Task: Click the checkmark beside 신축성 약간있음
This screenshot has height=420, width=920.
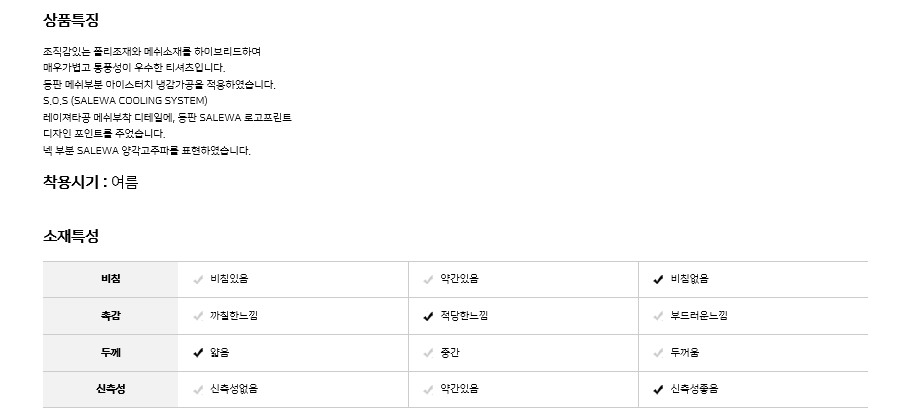Action: 428,389
